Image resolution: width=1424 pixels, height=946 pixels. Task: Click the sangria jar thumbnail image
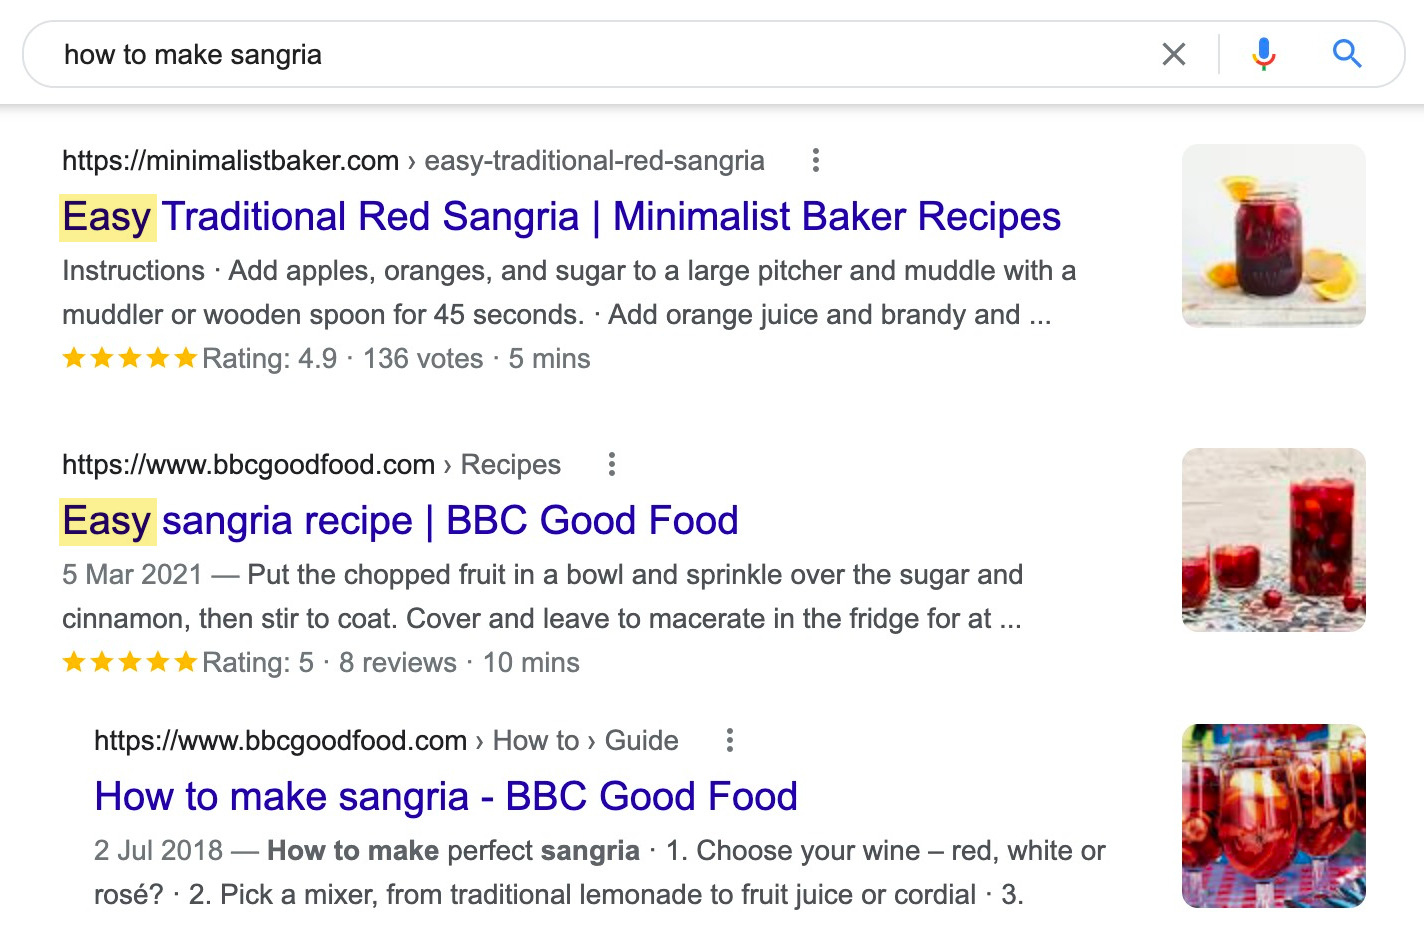(x=1273, y=236)
